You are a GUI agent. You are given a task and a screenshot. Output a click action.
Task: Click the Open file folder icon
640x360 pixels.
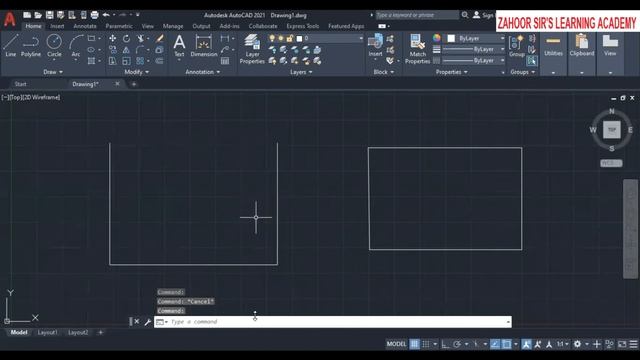tap(38, 15)
